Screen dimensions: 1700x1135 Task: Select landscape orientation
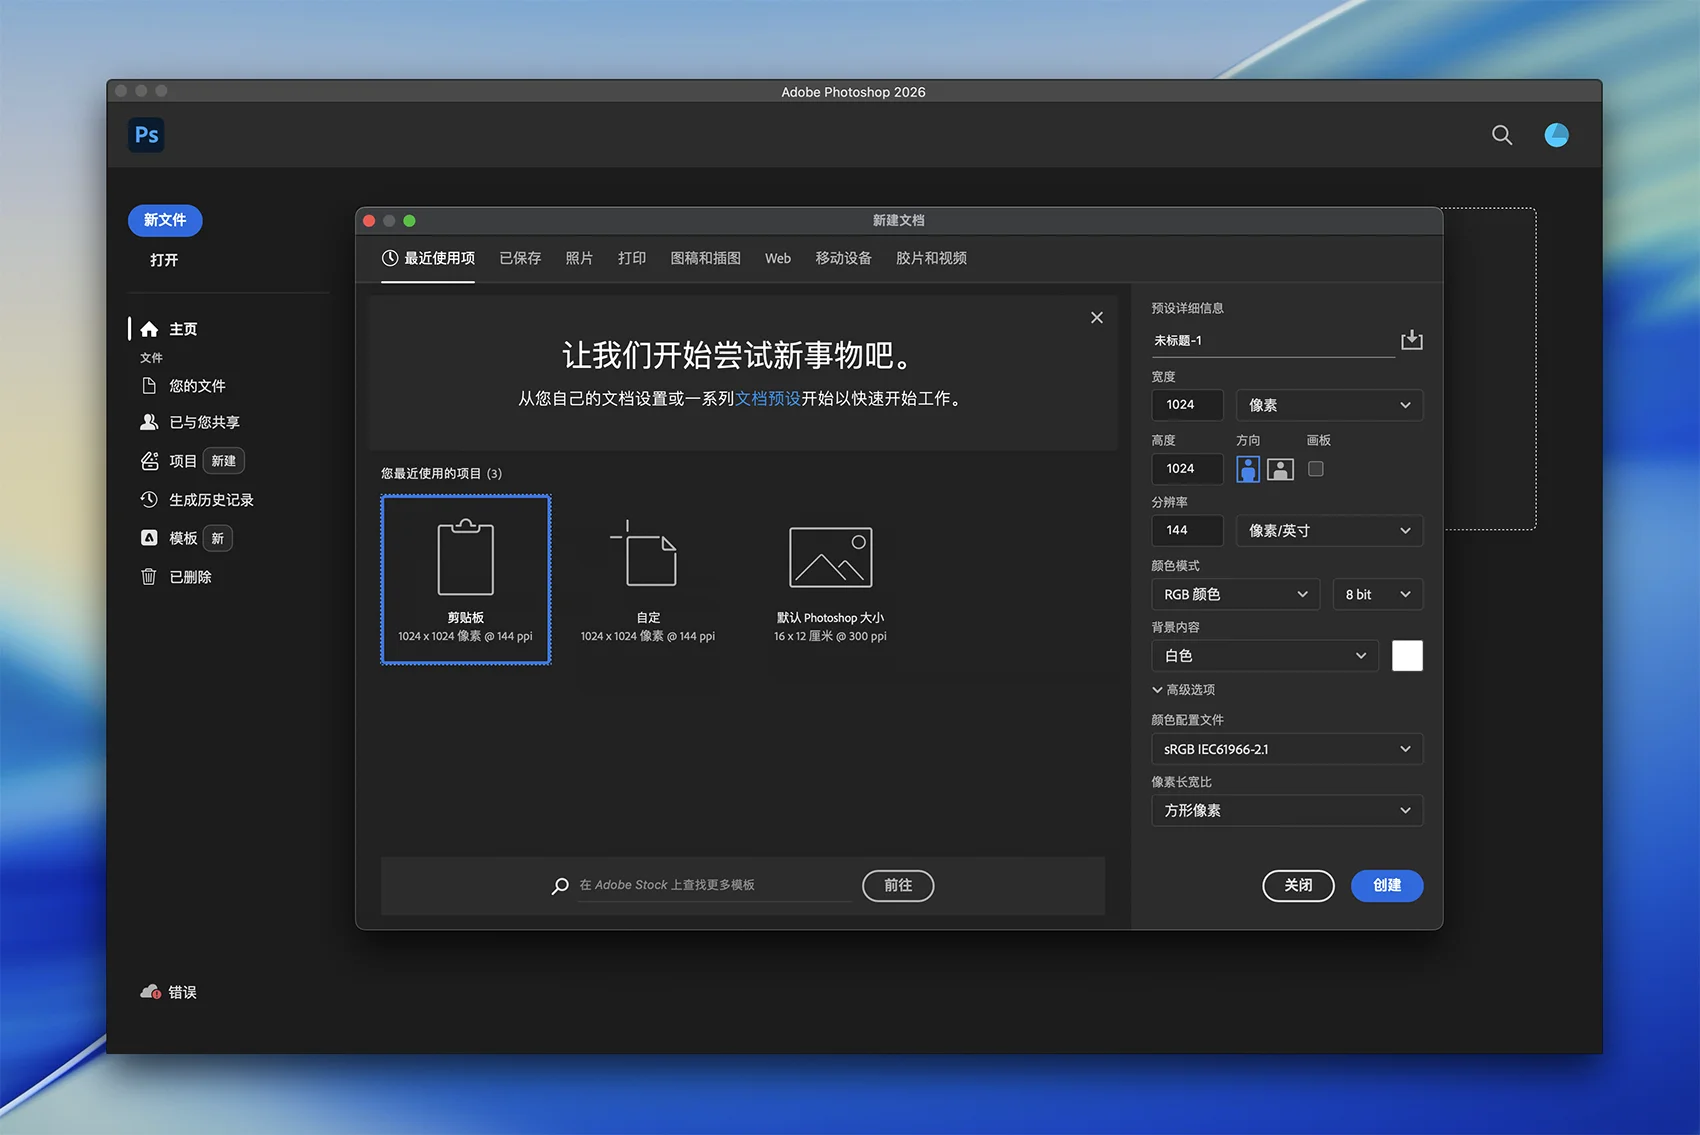click(1280, 469)
